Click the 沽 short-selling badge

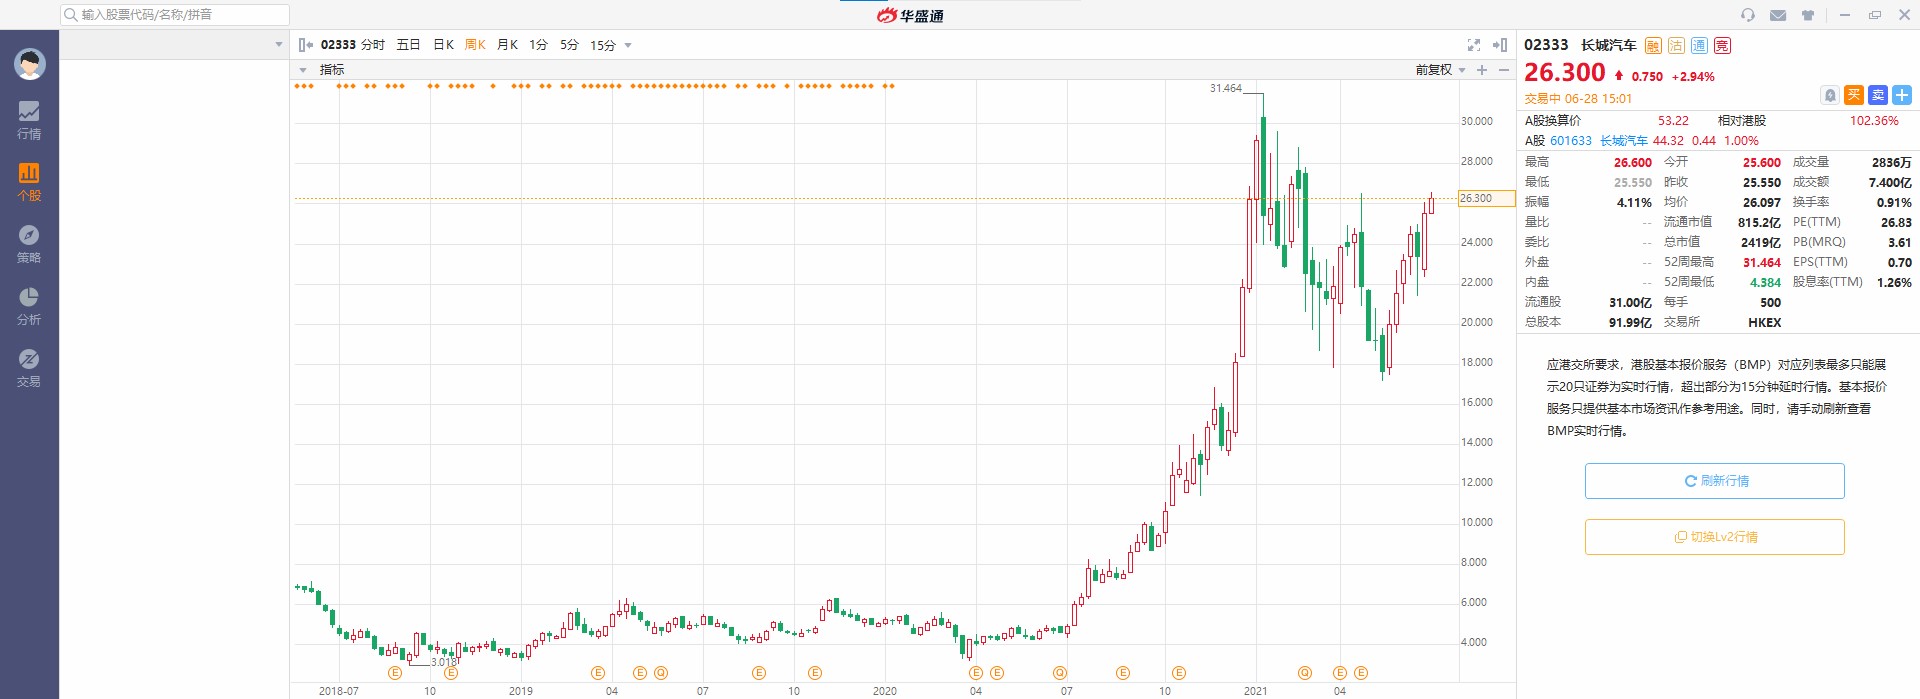[x=1676, y=46]
